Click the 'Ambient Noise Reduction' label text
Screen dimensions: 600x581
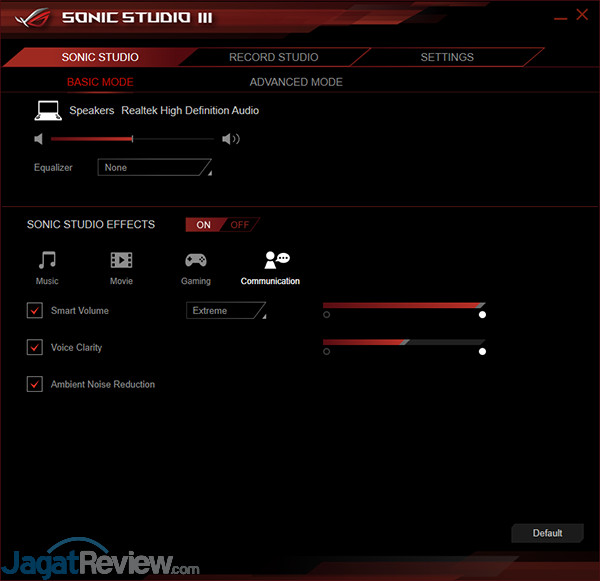[x=103, y=384]
